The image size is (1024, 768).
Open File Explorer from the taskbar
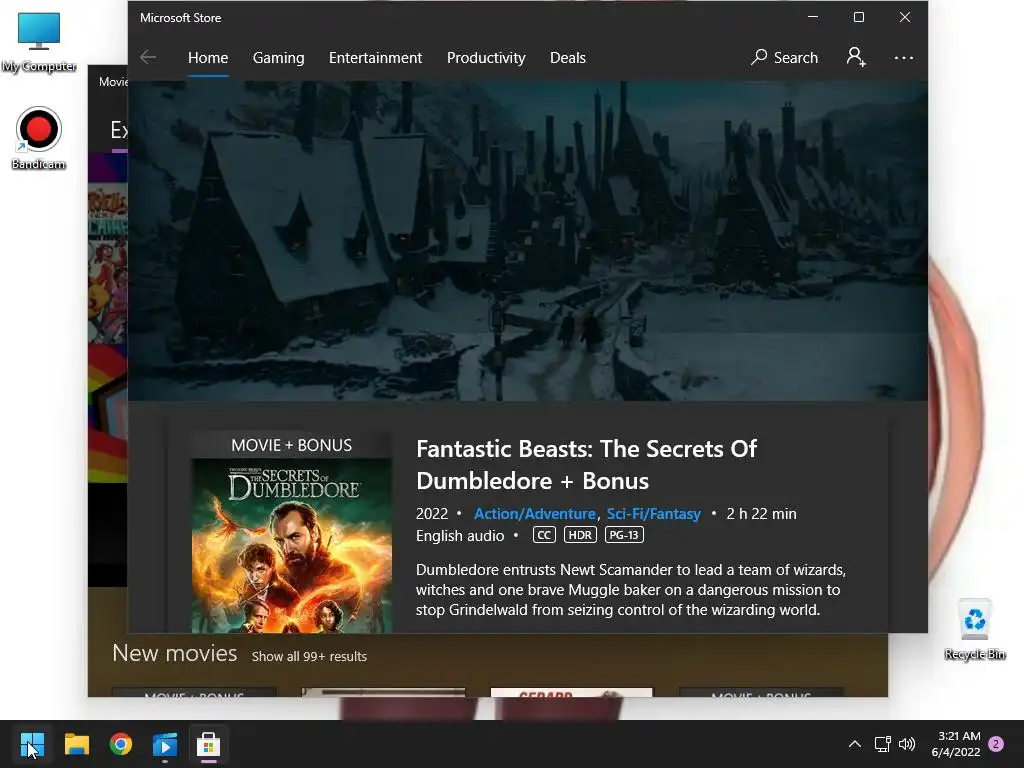point(76,744)
